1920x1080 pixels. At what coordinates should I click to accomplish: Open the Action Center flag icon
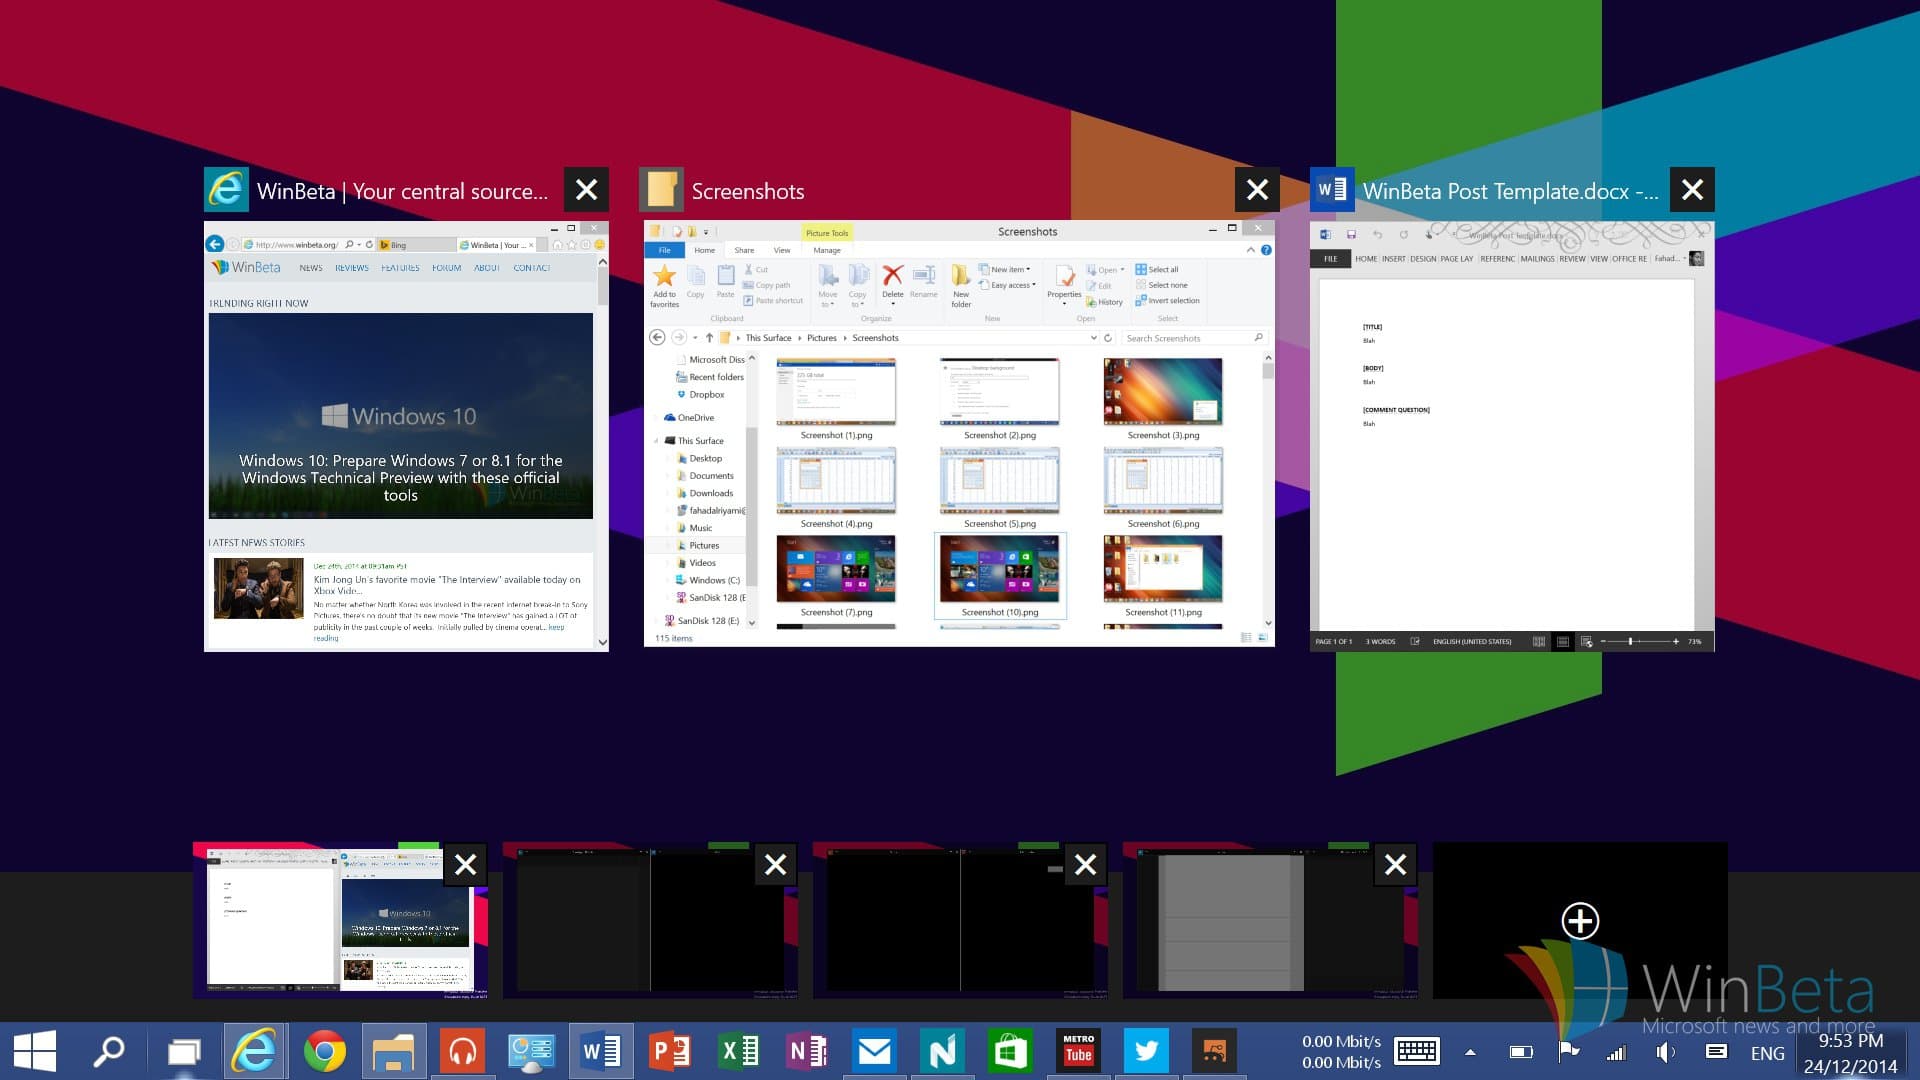1568,1051
